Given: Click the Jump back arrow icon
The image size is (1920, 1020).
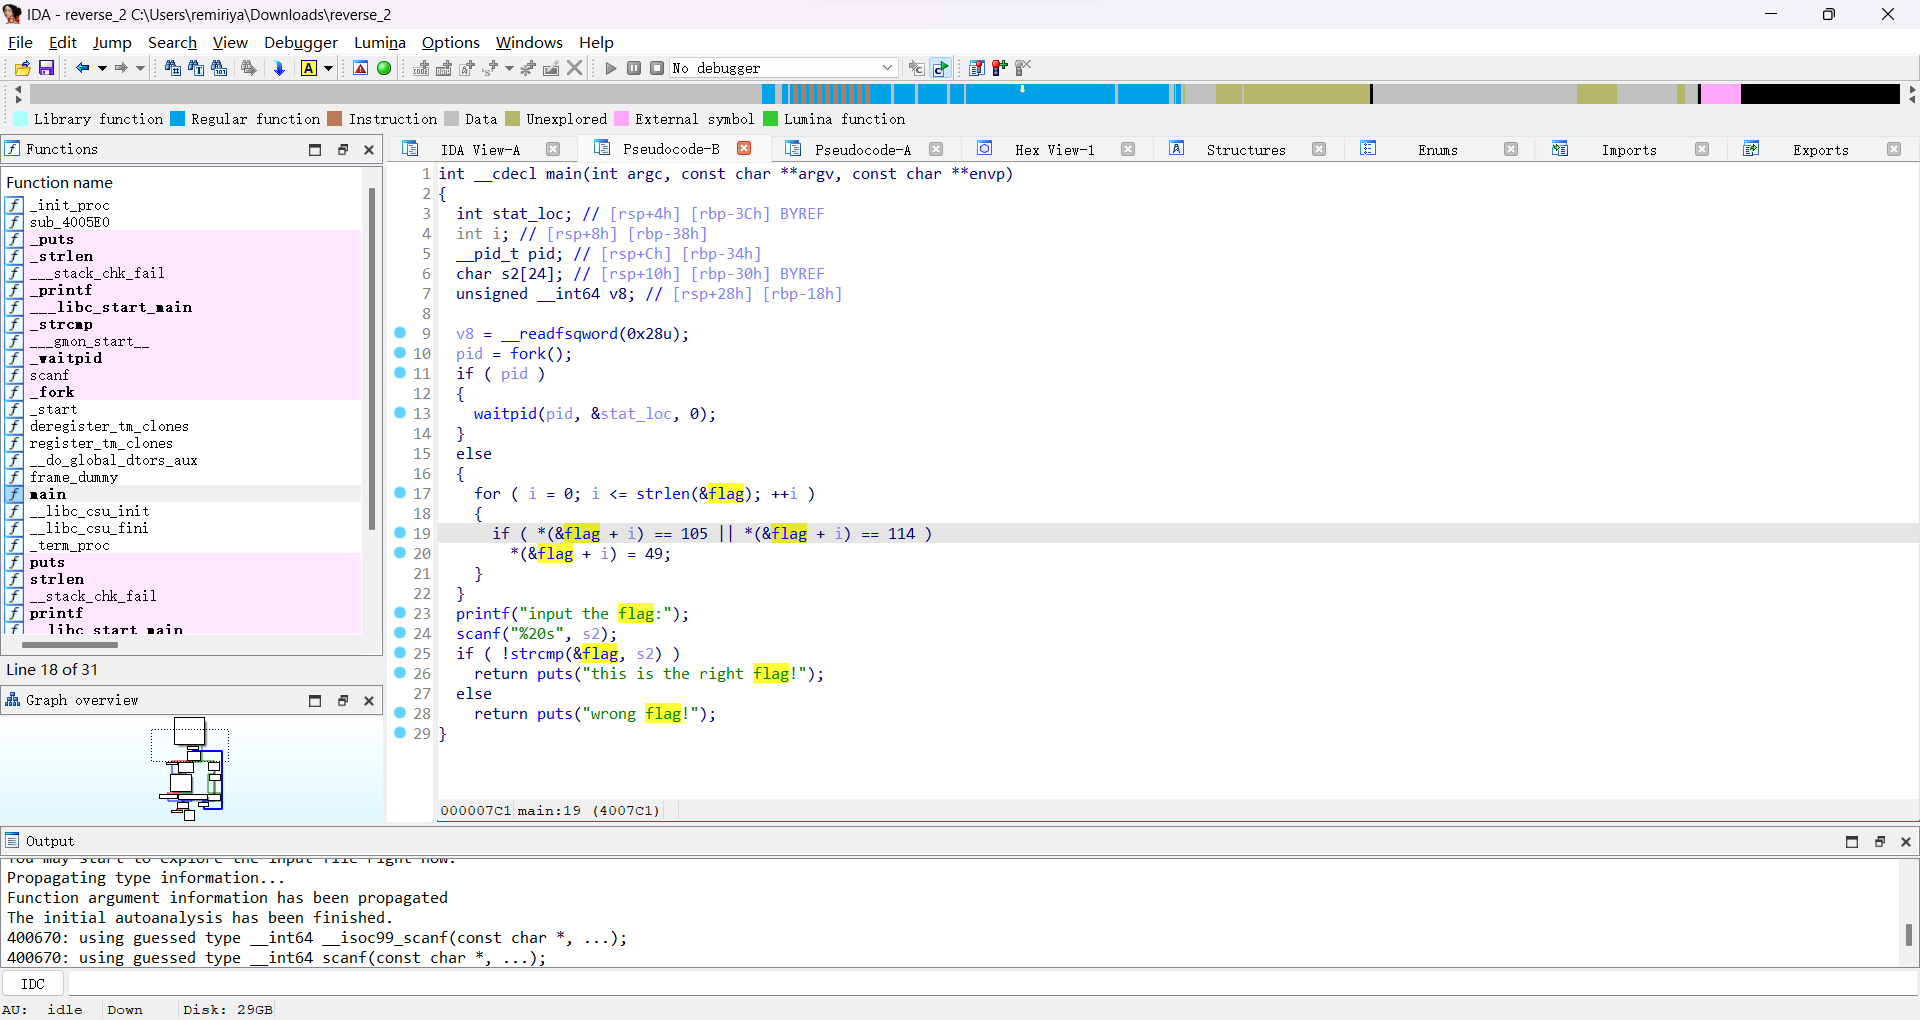Looking at the screenshot, I should pos(82,68).
